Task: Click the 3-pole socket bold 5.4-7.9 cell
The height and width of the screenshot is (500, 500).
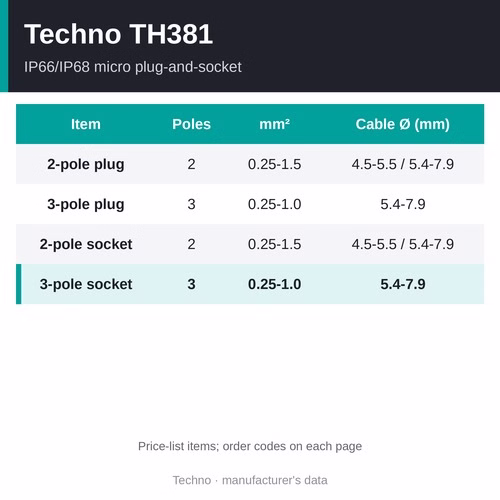Action: pos(403,284)
